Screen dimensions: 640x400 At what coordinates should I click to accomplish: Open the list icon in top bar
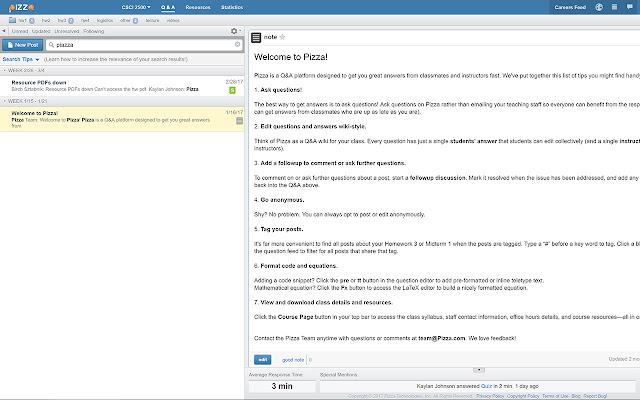coord(614,7)
